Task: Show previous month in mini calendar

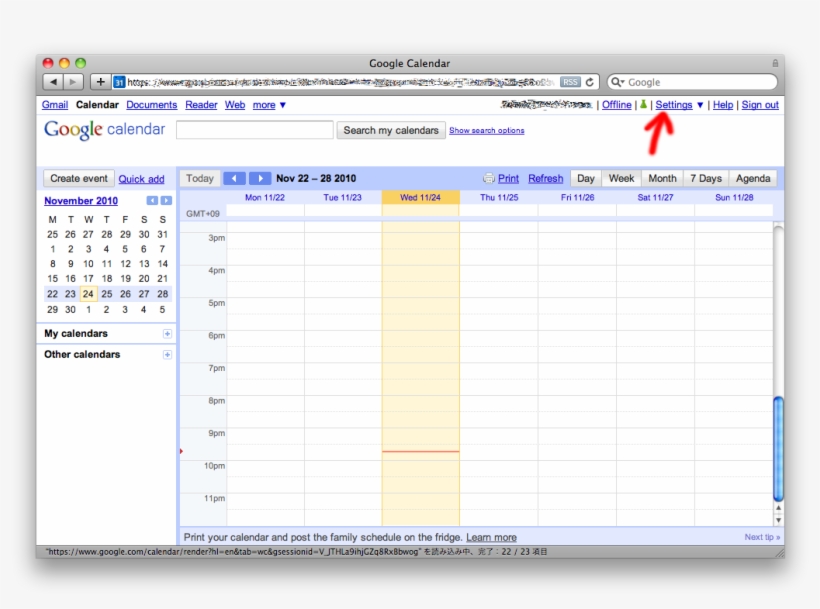Action: 152,201
